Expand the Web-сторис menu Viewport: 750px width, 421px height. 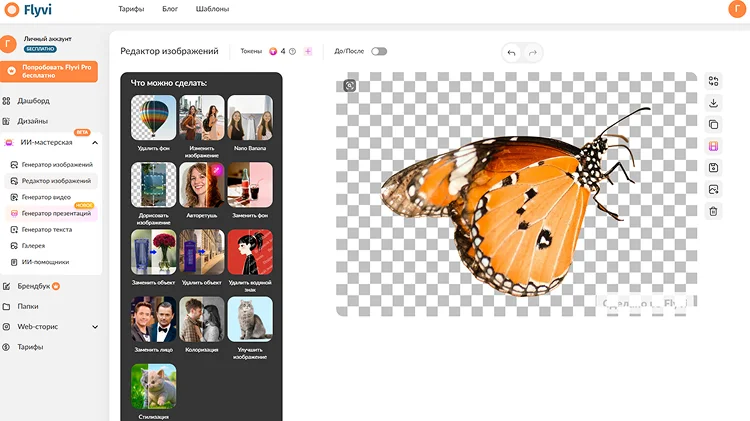(95, 327)
